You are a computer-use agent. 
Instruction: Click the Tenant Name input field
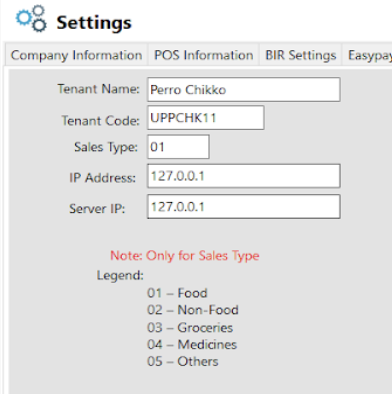click(x=244, y=90)
